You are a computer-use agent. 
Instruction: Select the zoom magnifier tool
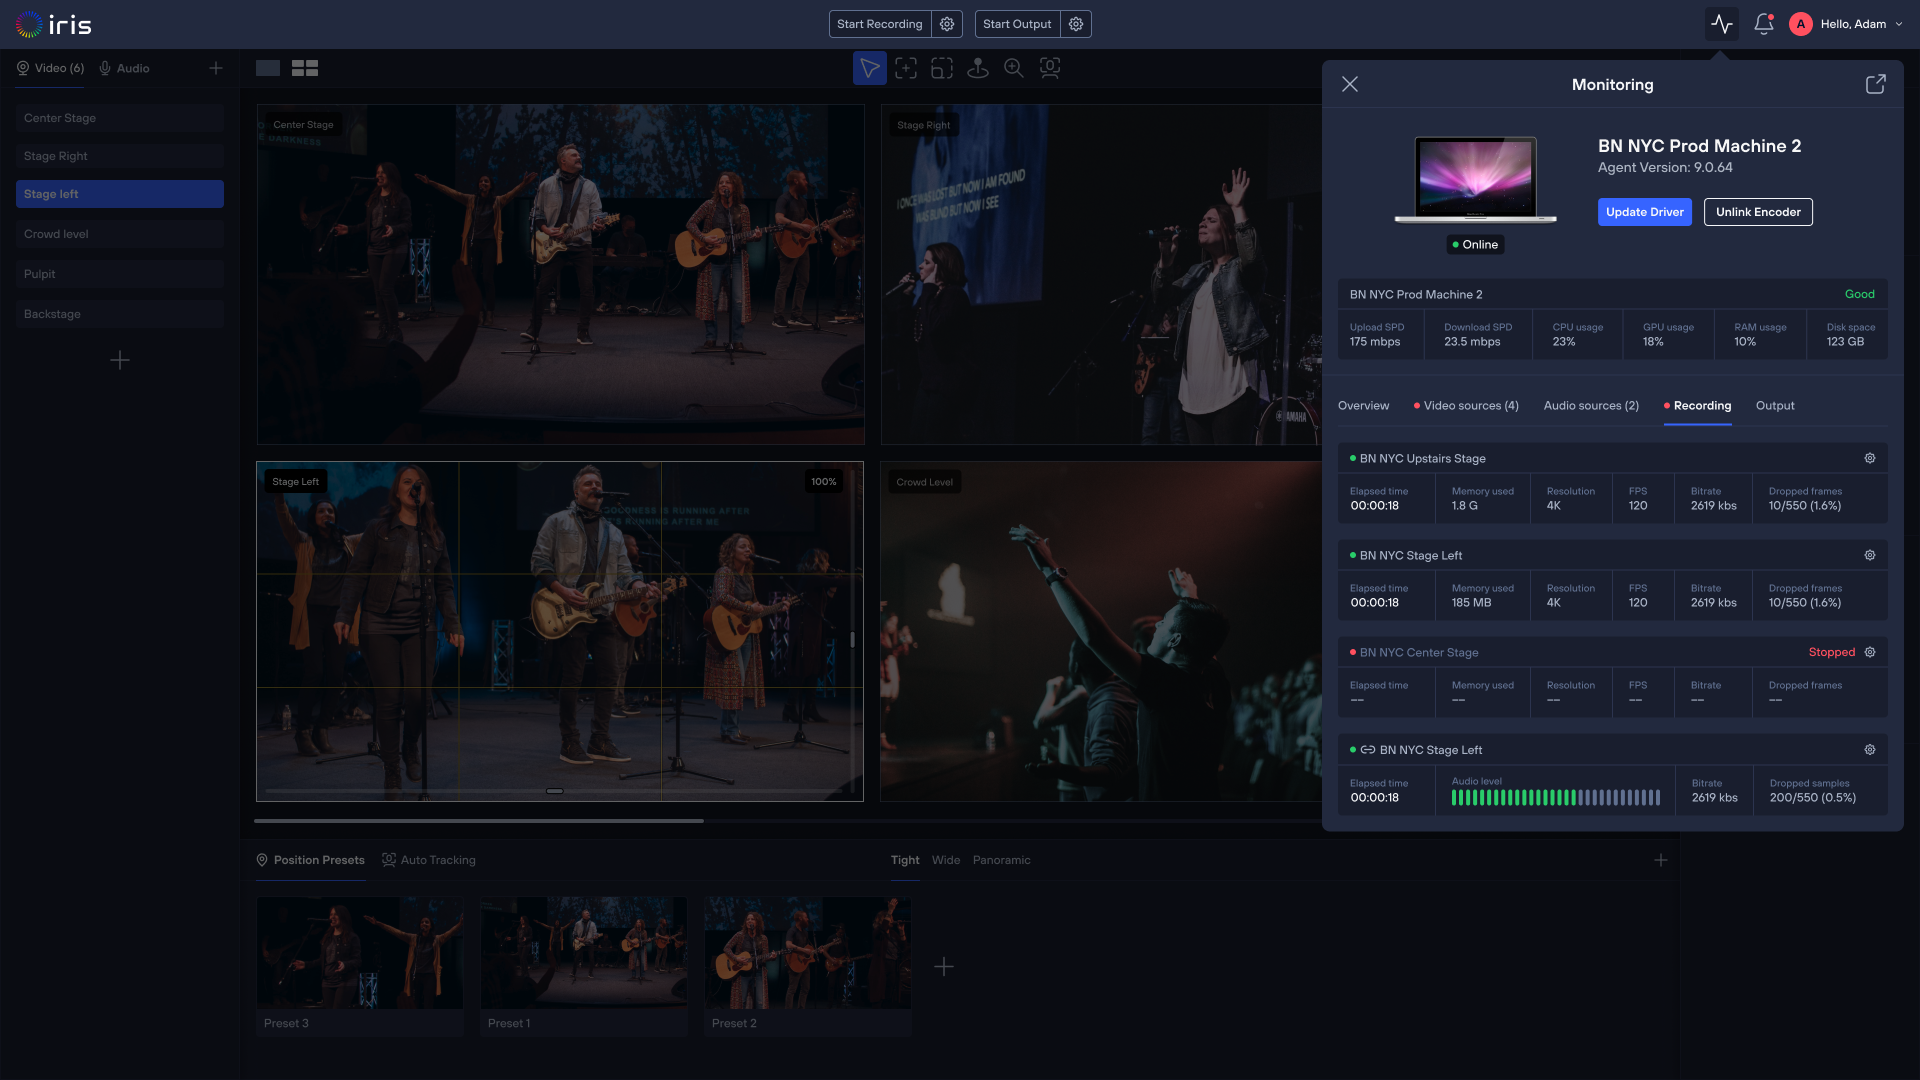tap(1014, 68)
